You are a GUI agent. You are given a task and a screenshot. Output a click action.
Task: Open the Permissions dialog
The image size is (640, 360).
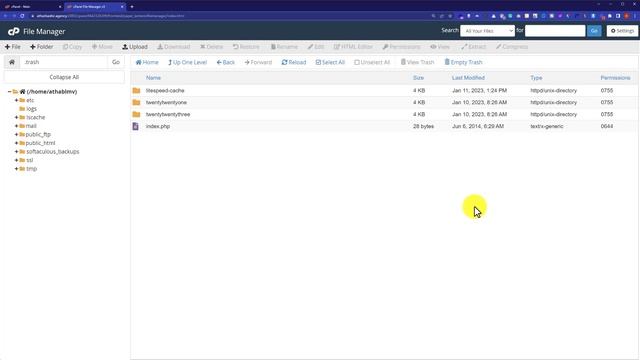click(401, 47)
